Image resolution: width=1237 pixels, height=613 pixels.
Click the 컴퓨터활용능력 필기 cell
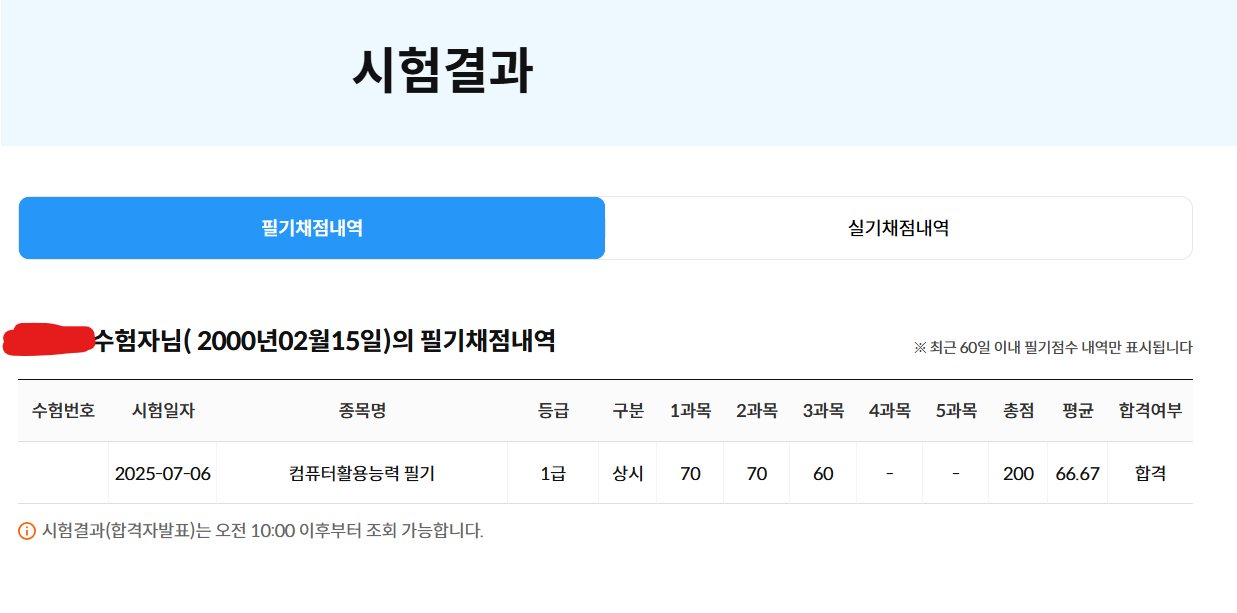(x=362, y=474)
